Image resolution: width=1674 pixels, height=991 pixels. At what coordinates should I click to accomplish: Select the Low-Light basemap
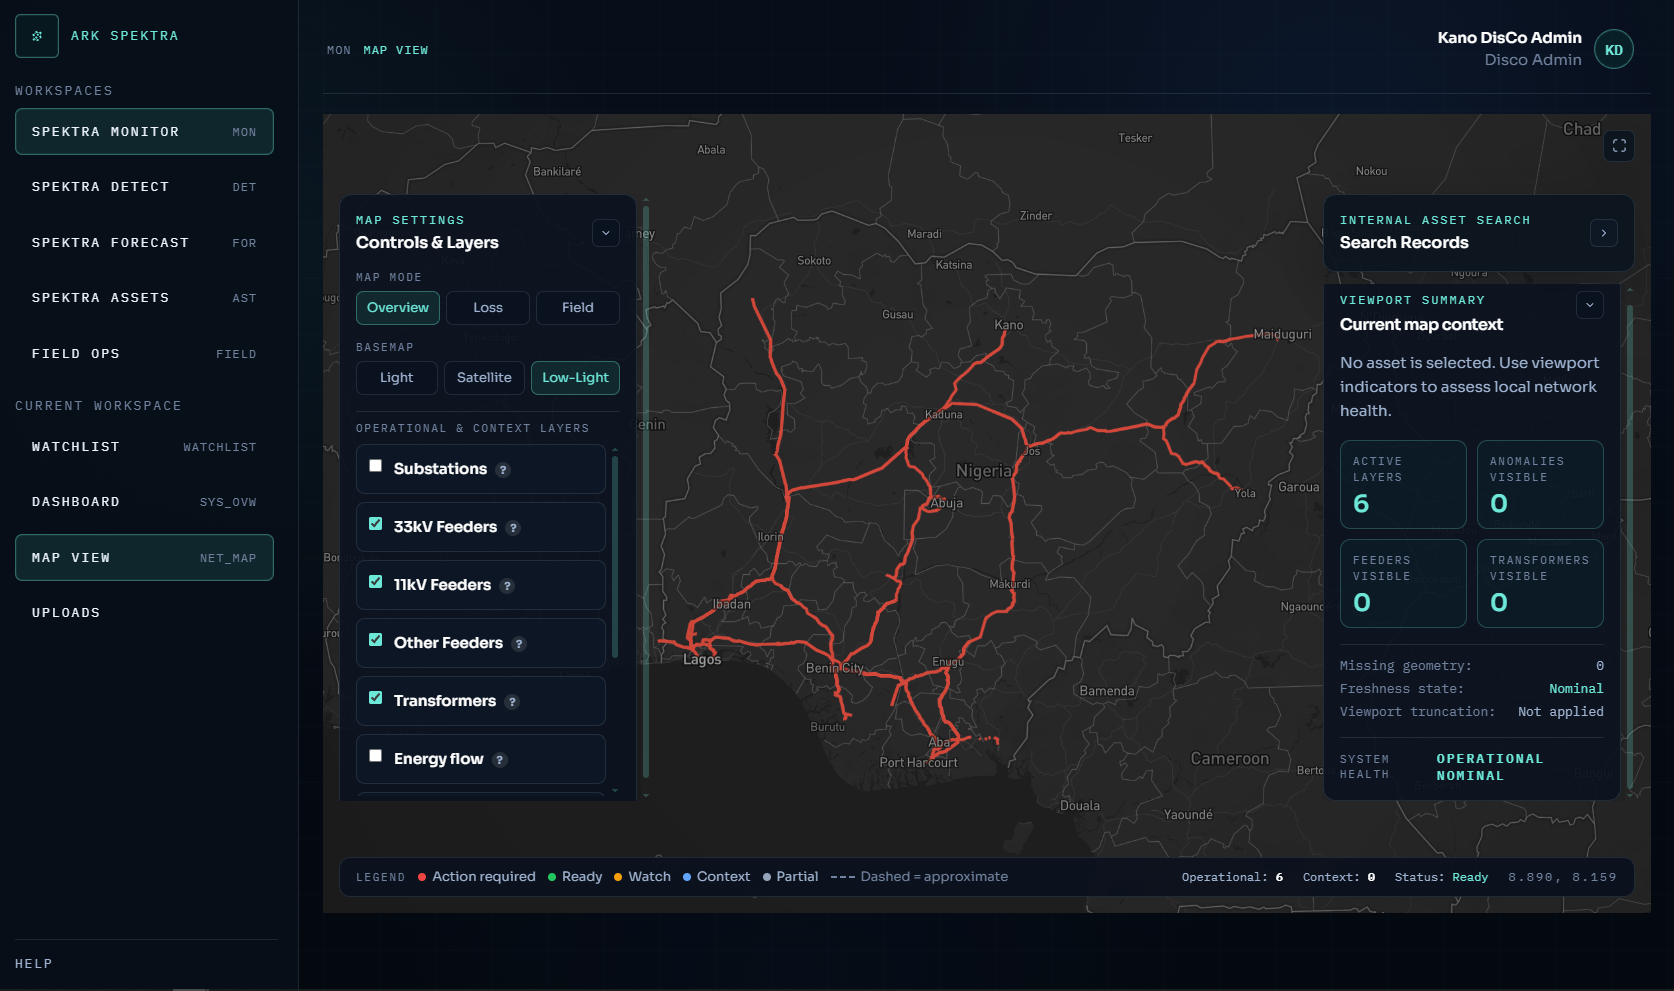click(x=576, y=378)
